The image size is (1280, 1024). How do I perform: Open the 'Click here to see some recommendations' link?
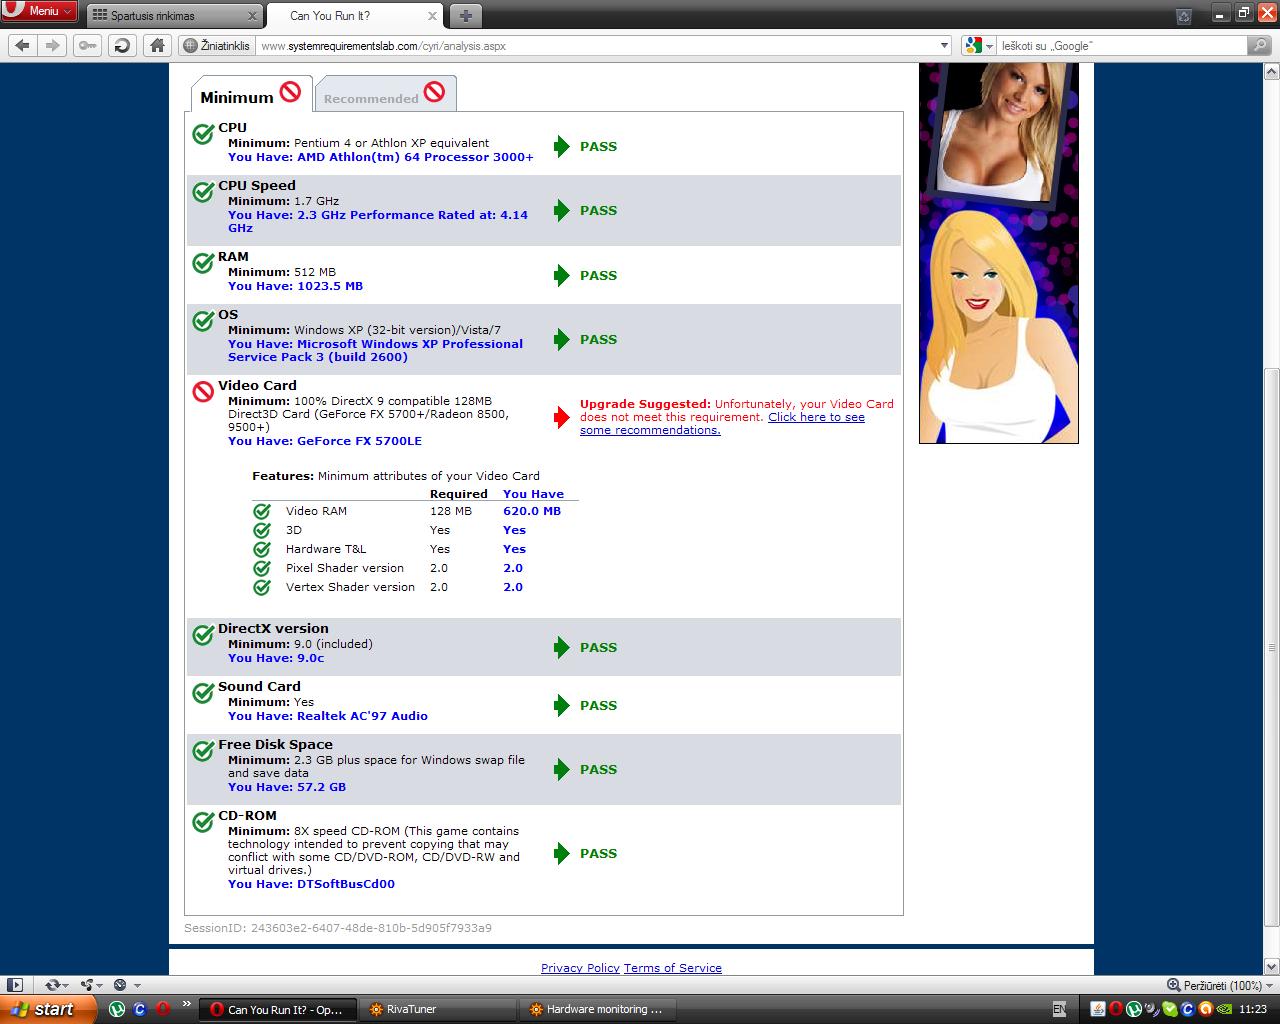click(x=722, y=424)
